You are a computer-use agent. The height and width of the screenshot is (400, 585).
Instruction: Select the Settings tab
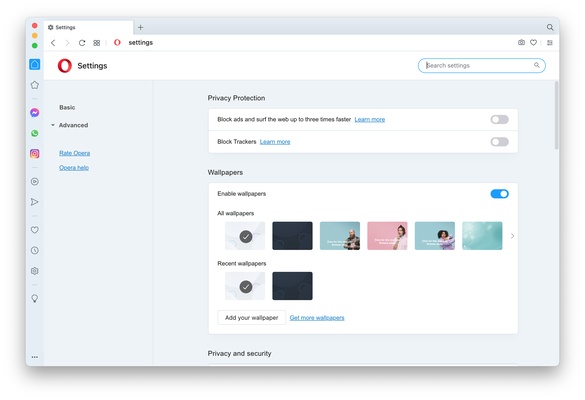coord(88,27)
